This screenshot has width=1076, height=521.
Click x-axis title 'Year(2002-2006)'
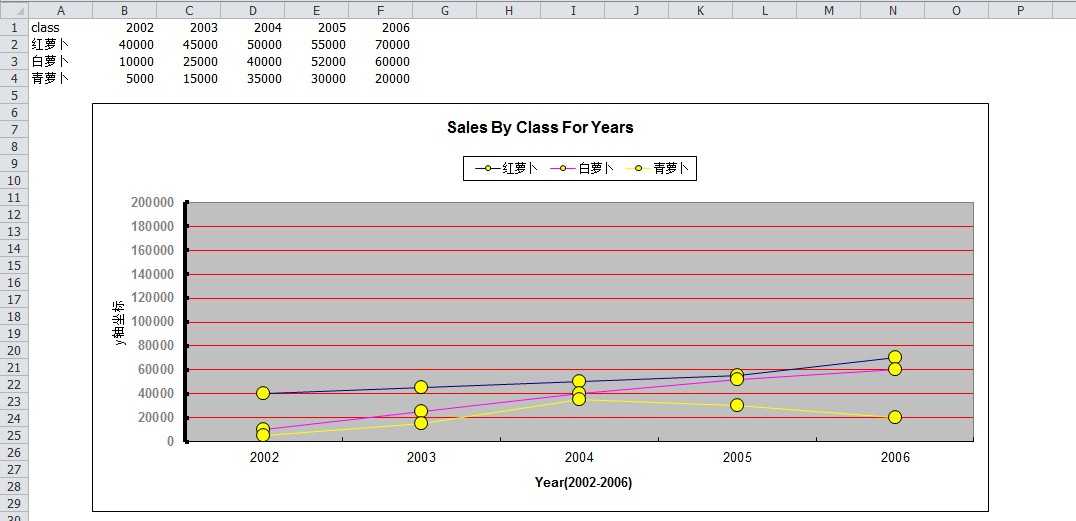(583, 483)
